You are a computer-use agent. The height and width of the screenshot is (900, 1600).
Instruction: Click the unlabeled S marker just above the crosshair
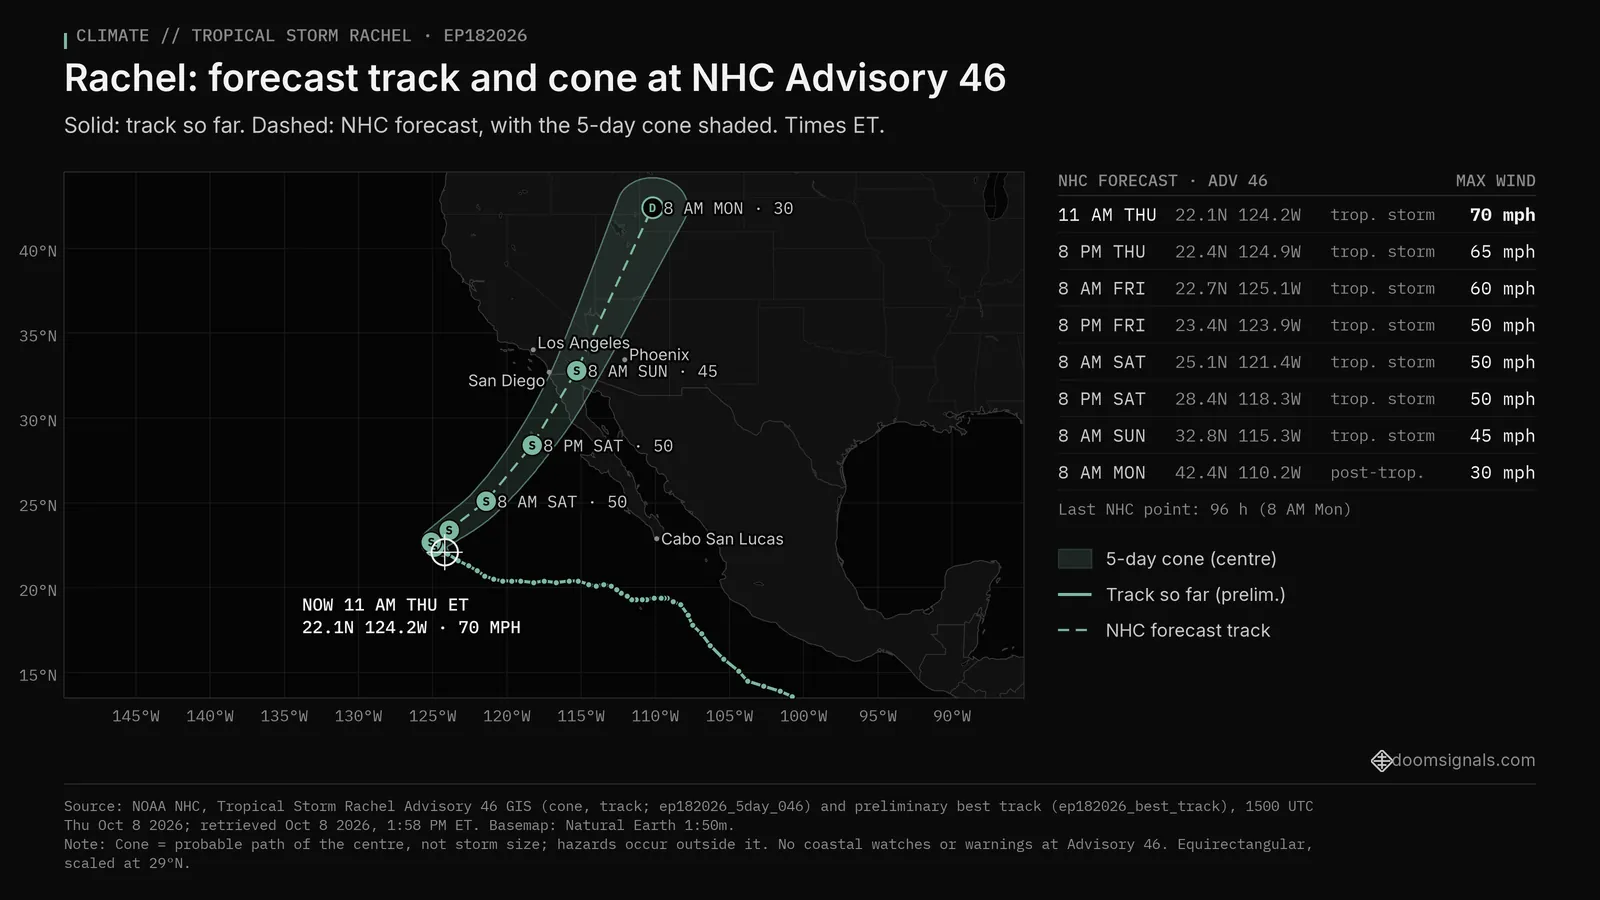tap(449, 530)
